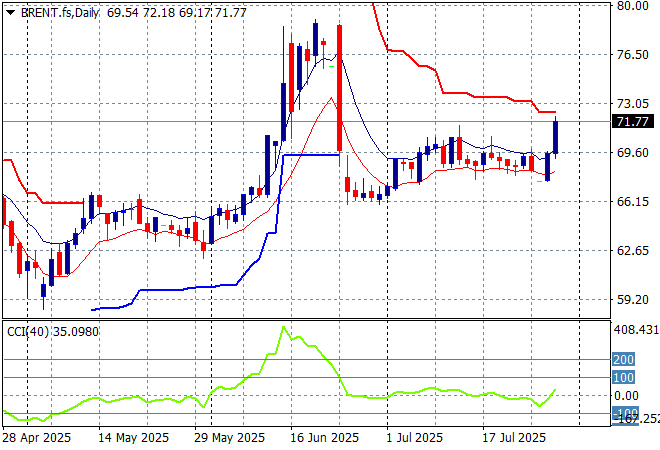660x450 pixels.
Task: Click the OHLC values 69.54 72.18 69.17 71.77
Action: [x=177, y=13]
